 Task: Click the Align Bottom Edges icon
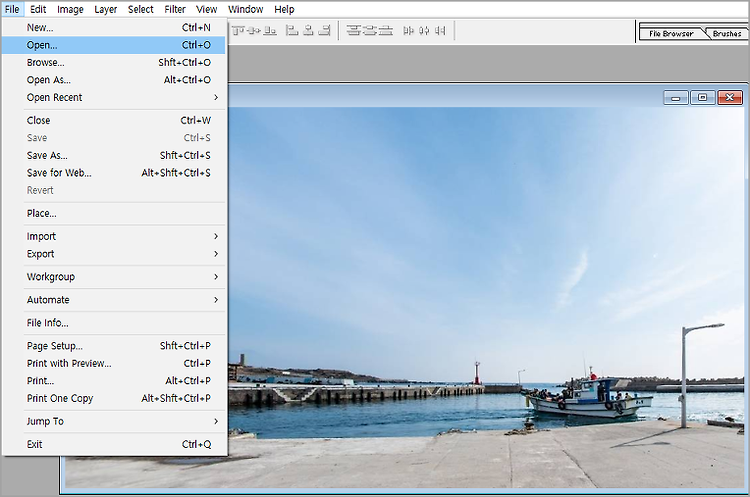(x=270, y=31)
